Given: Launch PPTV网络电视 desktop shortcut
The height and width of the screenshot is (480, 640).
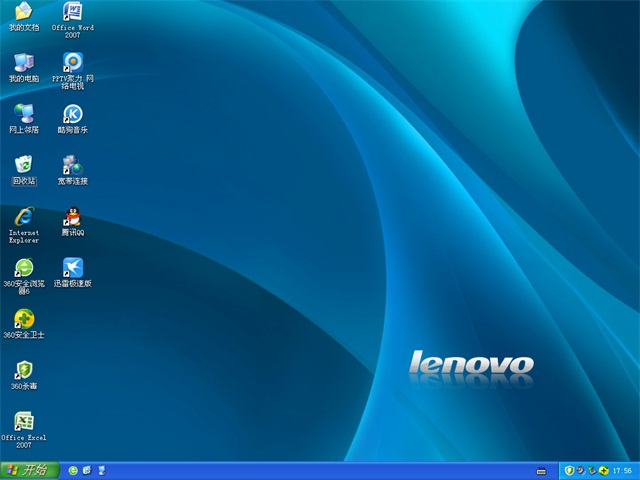Looking at the screenshot, I should pos(72,62).
